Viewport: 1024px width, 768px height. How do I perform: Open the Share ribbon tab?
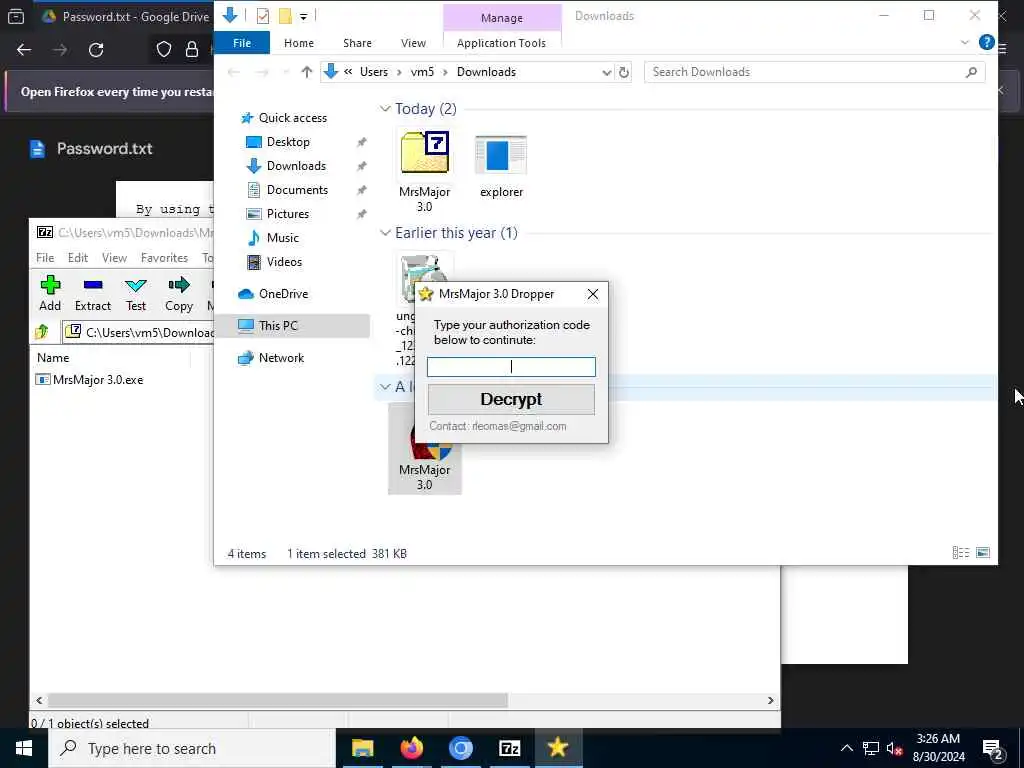point(357,43)
